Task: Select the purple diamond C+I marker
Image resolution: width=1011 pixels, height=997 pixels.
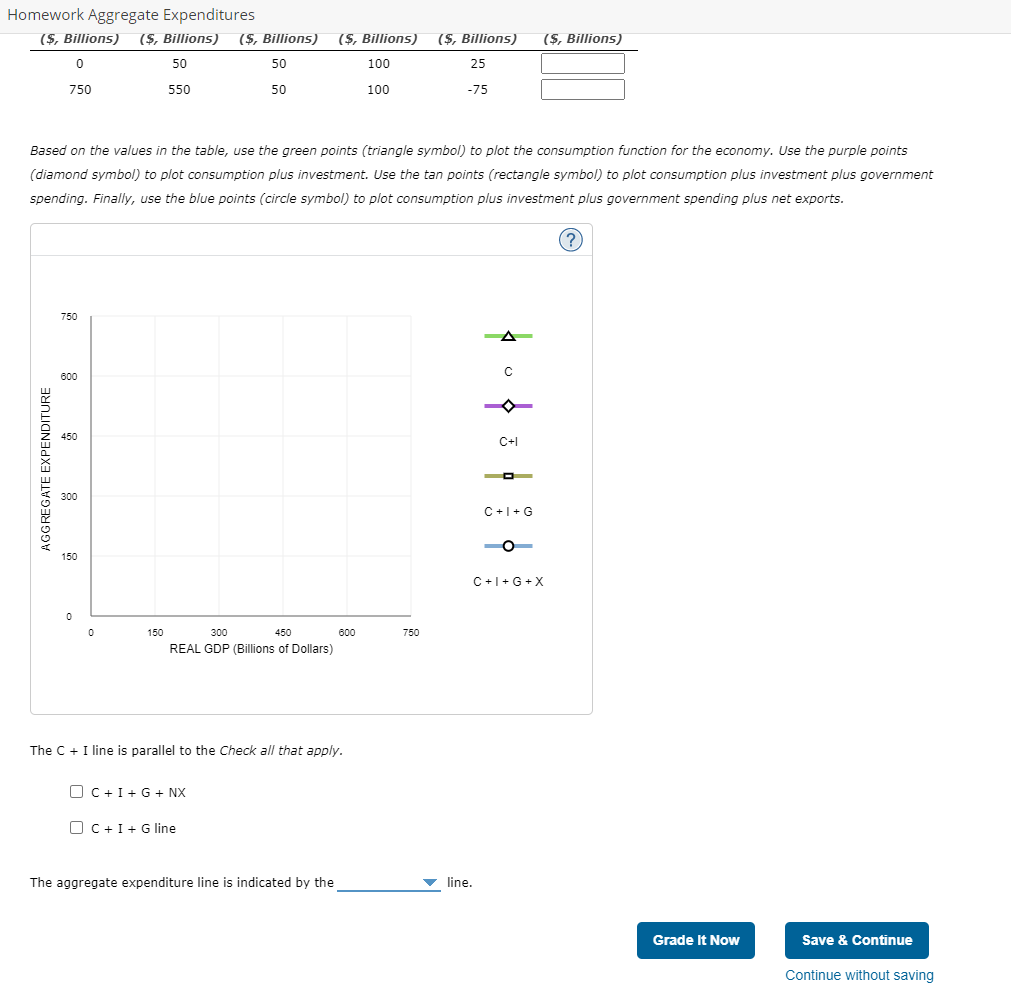Action: [507, 406]
